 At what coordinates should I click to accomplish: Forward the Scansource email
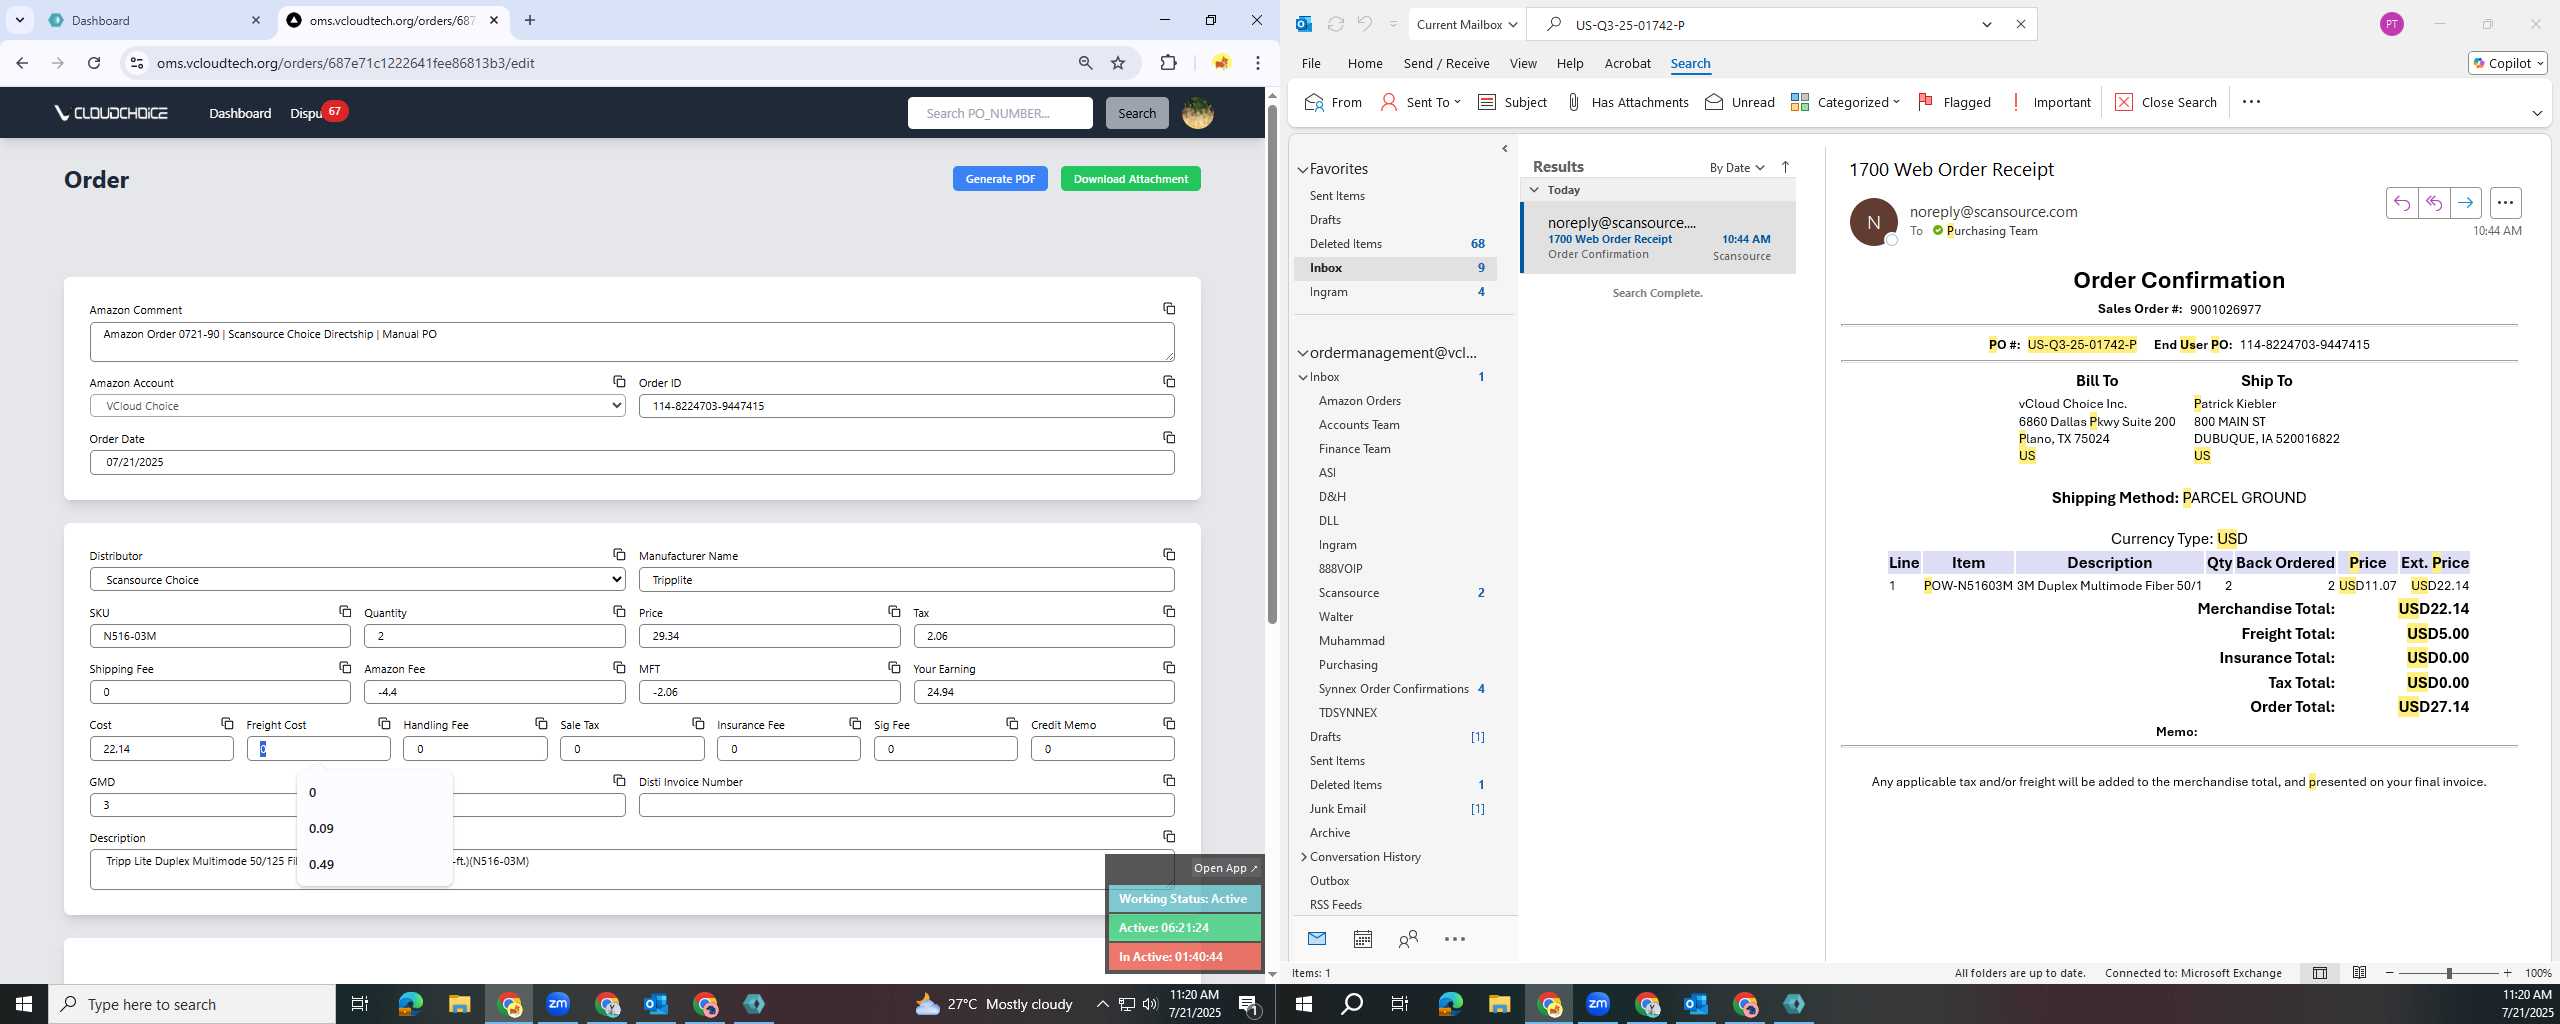coord(2465,203)
